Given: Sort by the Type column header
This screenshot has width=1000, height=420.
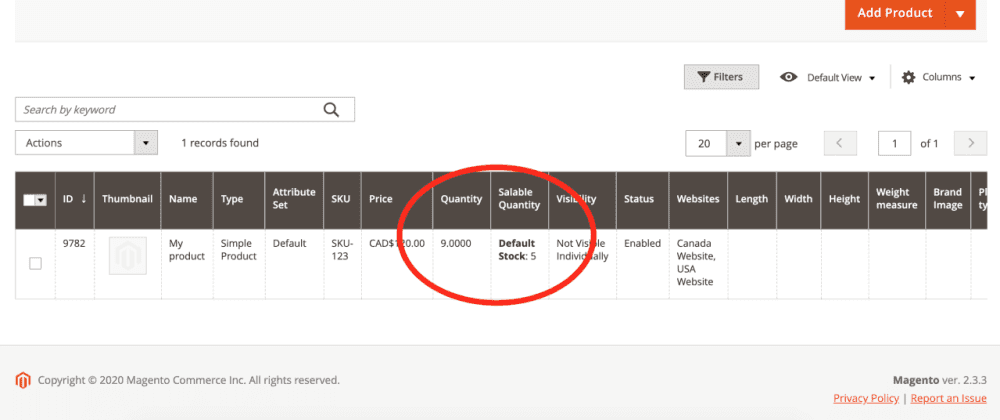Looking at the screenshot, I should (x=239, y=199).
